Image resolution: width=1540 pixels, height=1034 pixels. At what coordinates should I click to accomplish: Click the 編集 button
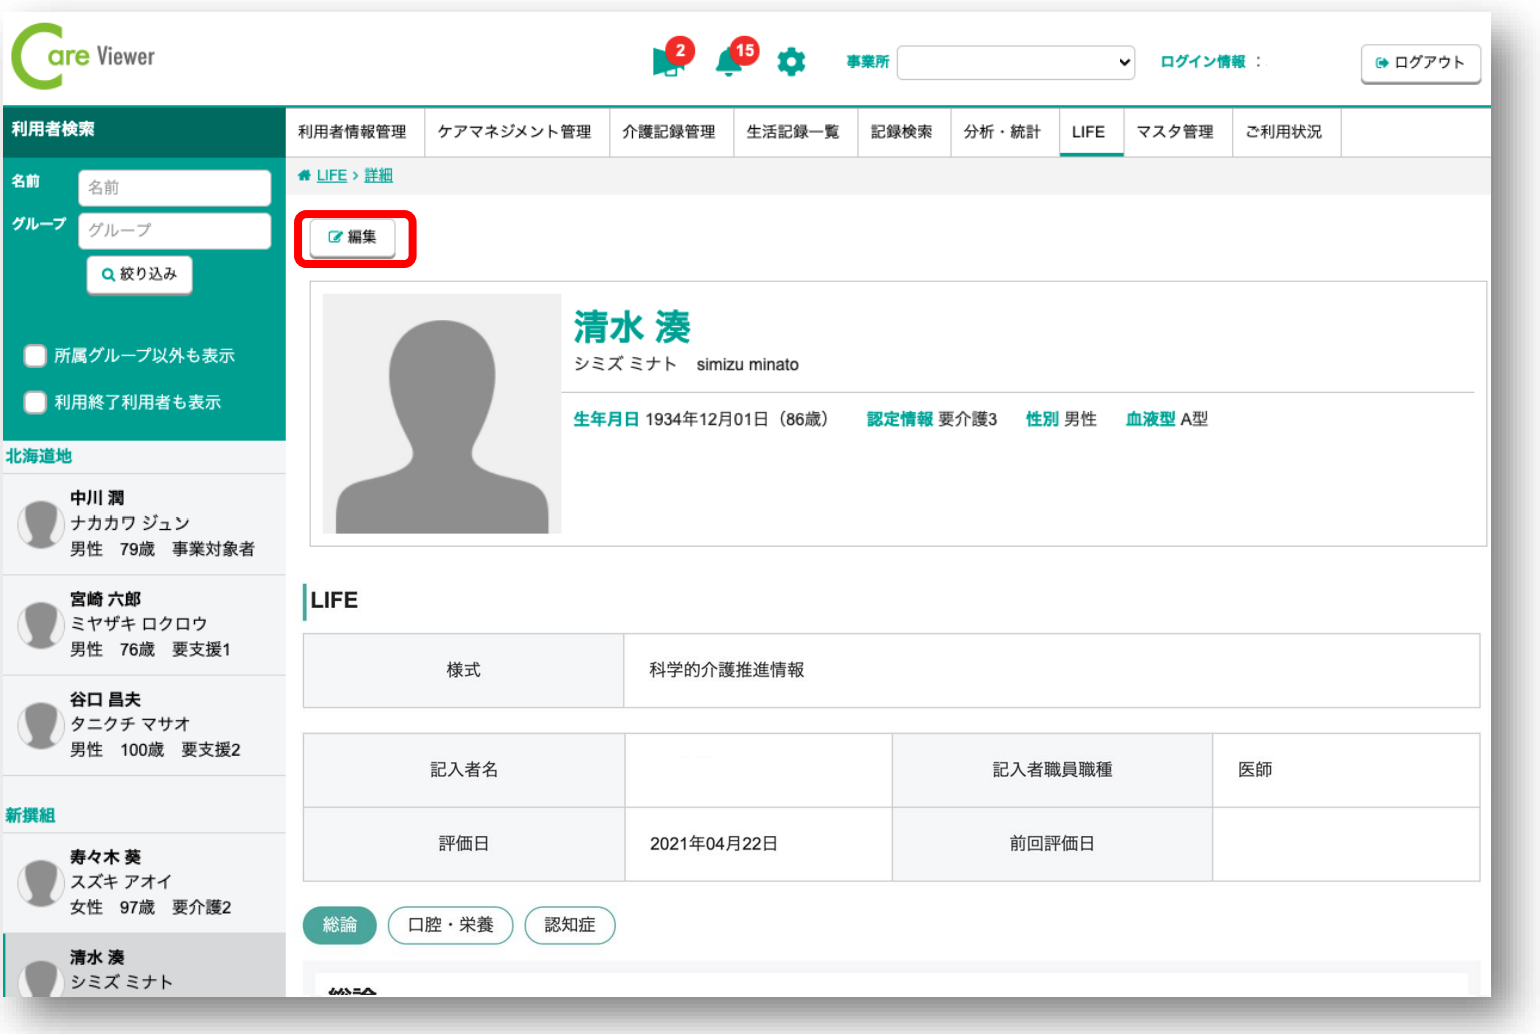pyautogui.click(x=353, y=238)
